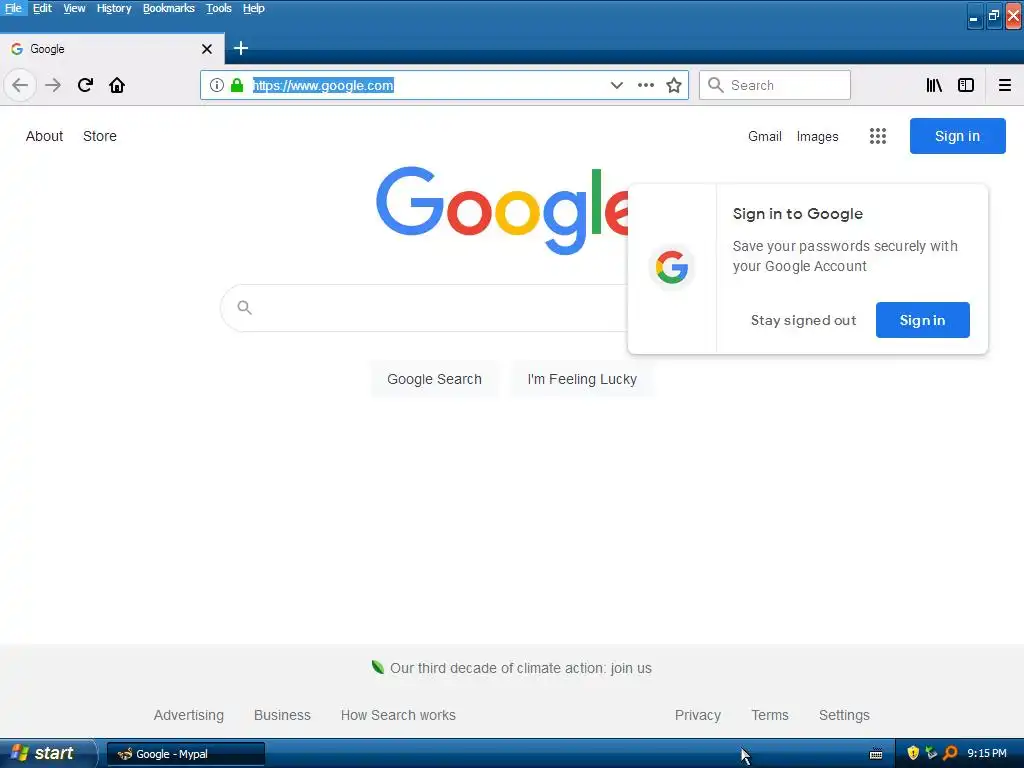This screenshot has height=768, width=1024.
Task: Minimize the browser window
Action: click(974, 16)
